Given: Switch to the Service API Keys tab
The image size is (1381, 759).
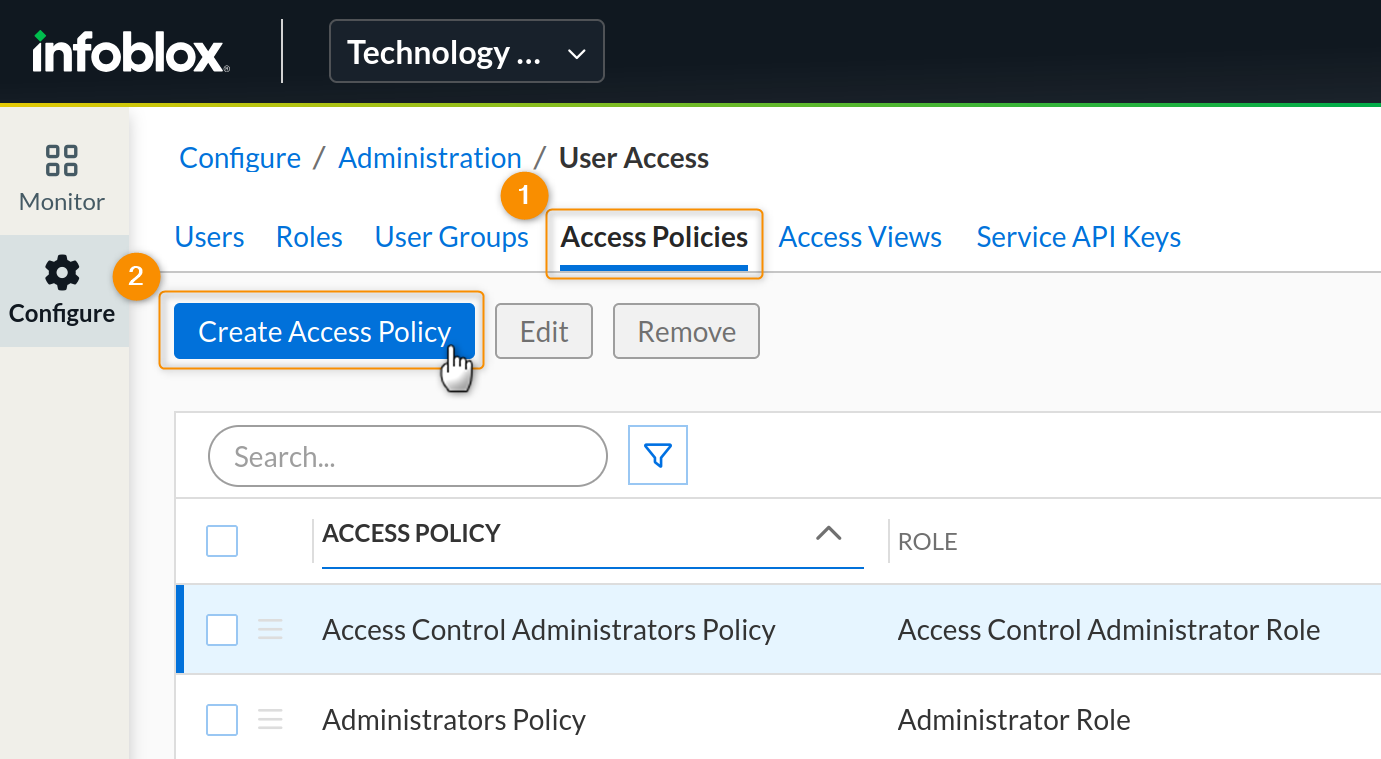Looking at the screenshot, I should coord(1078,237).
